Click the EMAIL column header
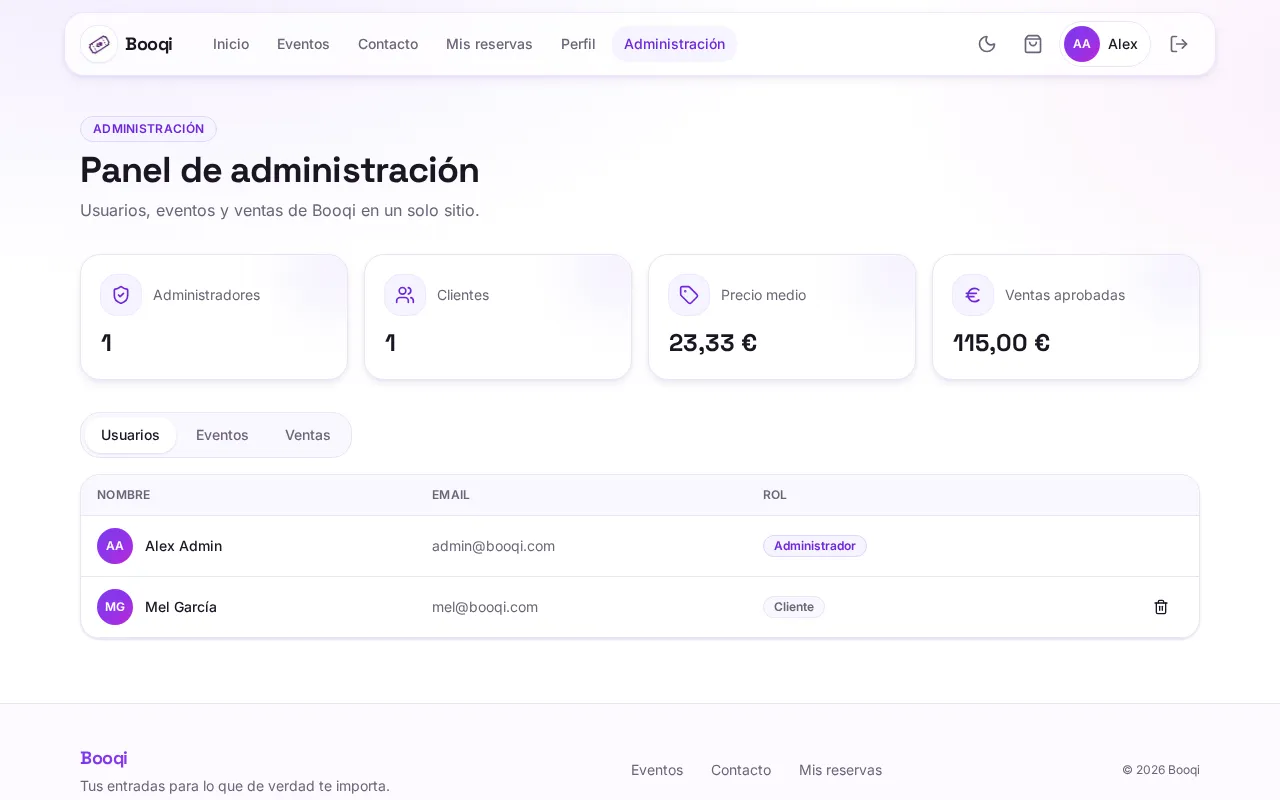The width and height of the screenshot is (1280, 800). click(x=451, y=495)
